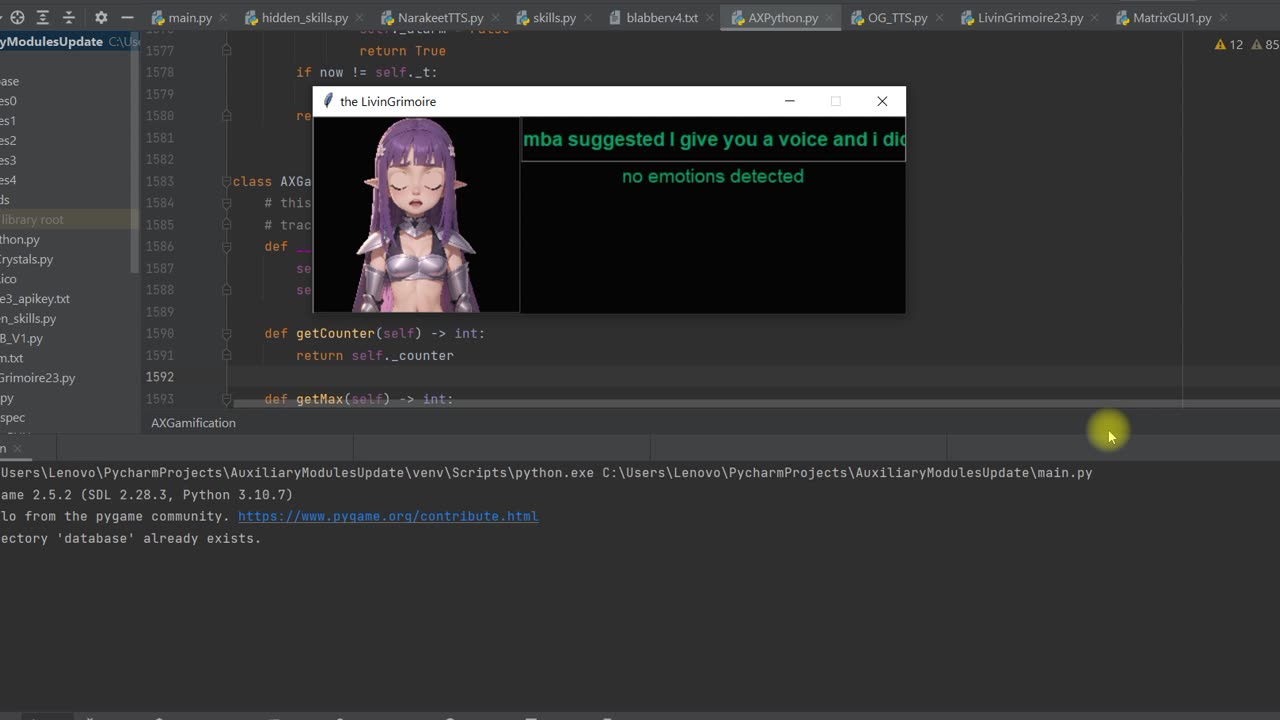Click the getCounter method name in code
The image size is (1280, 720).
pos(335,333)
